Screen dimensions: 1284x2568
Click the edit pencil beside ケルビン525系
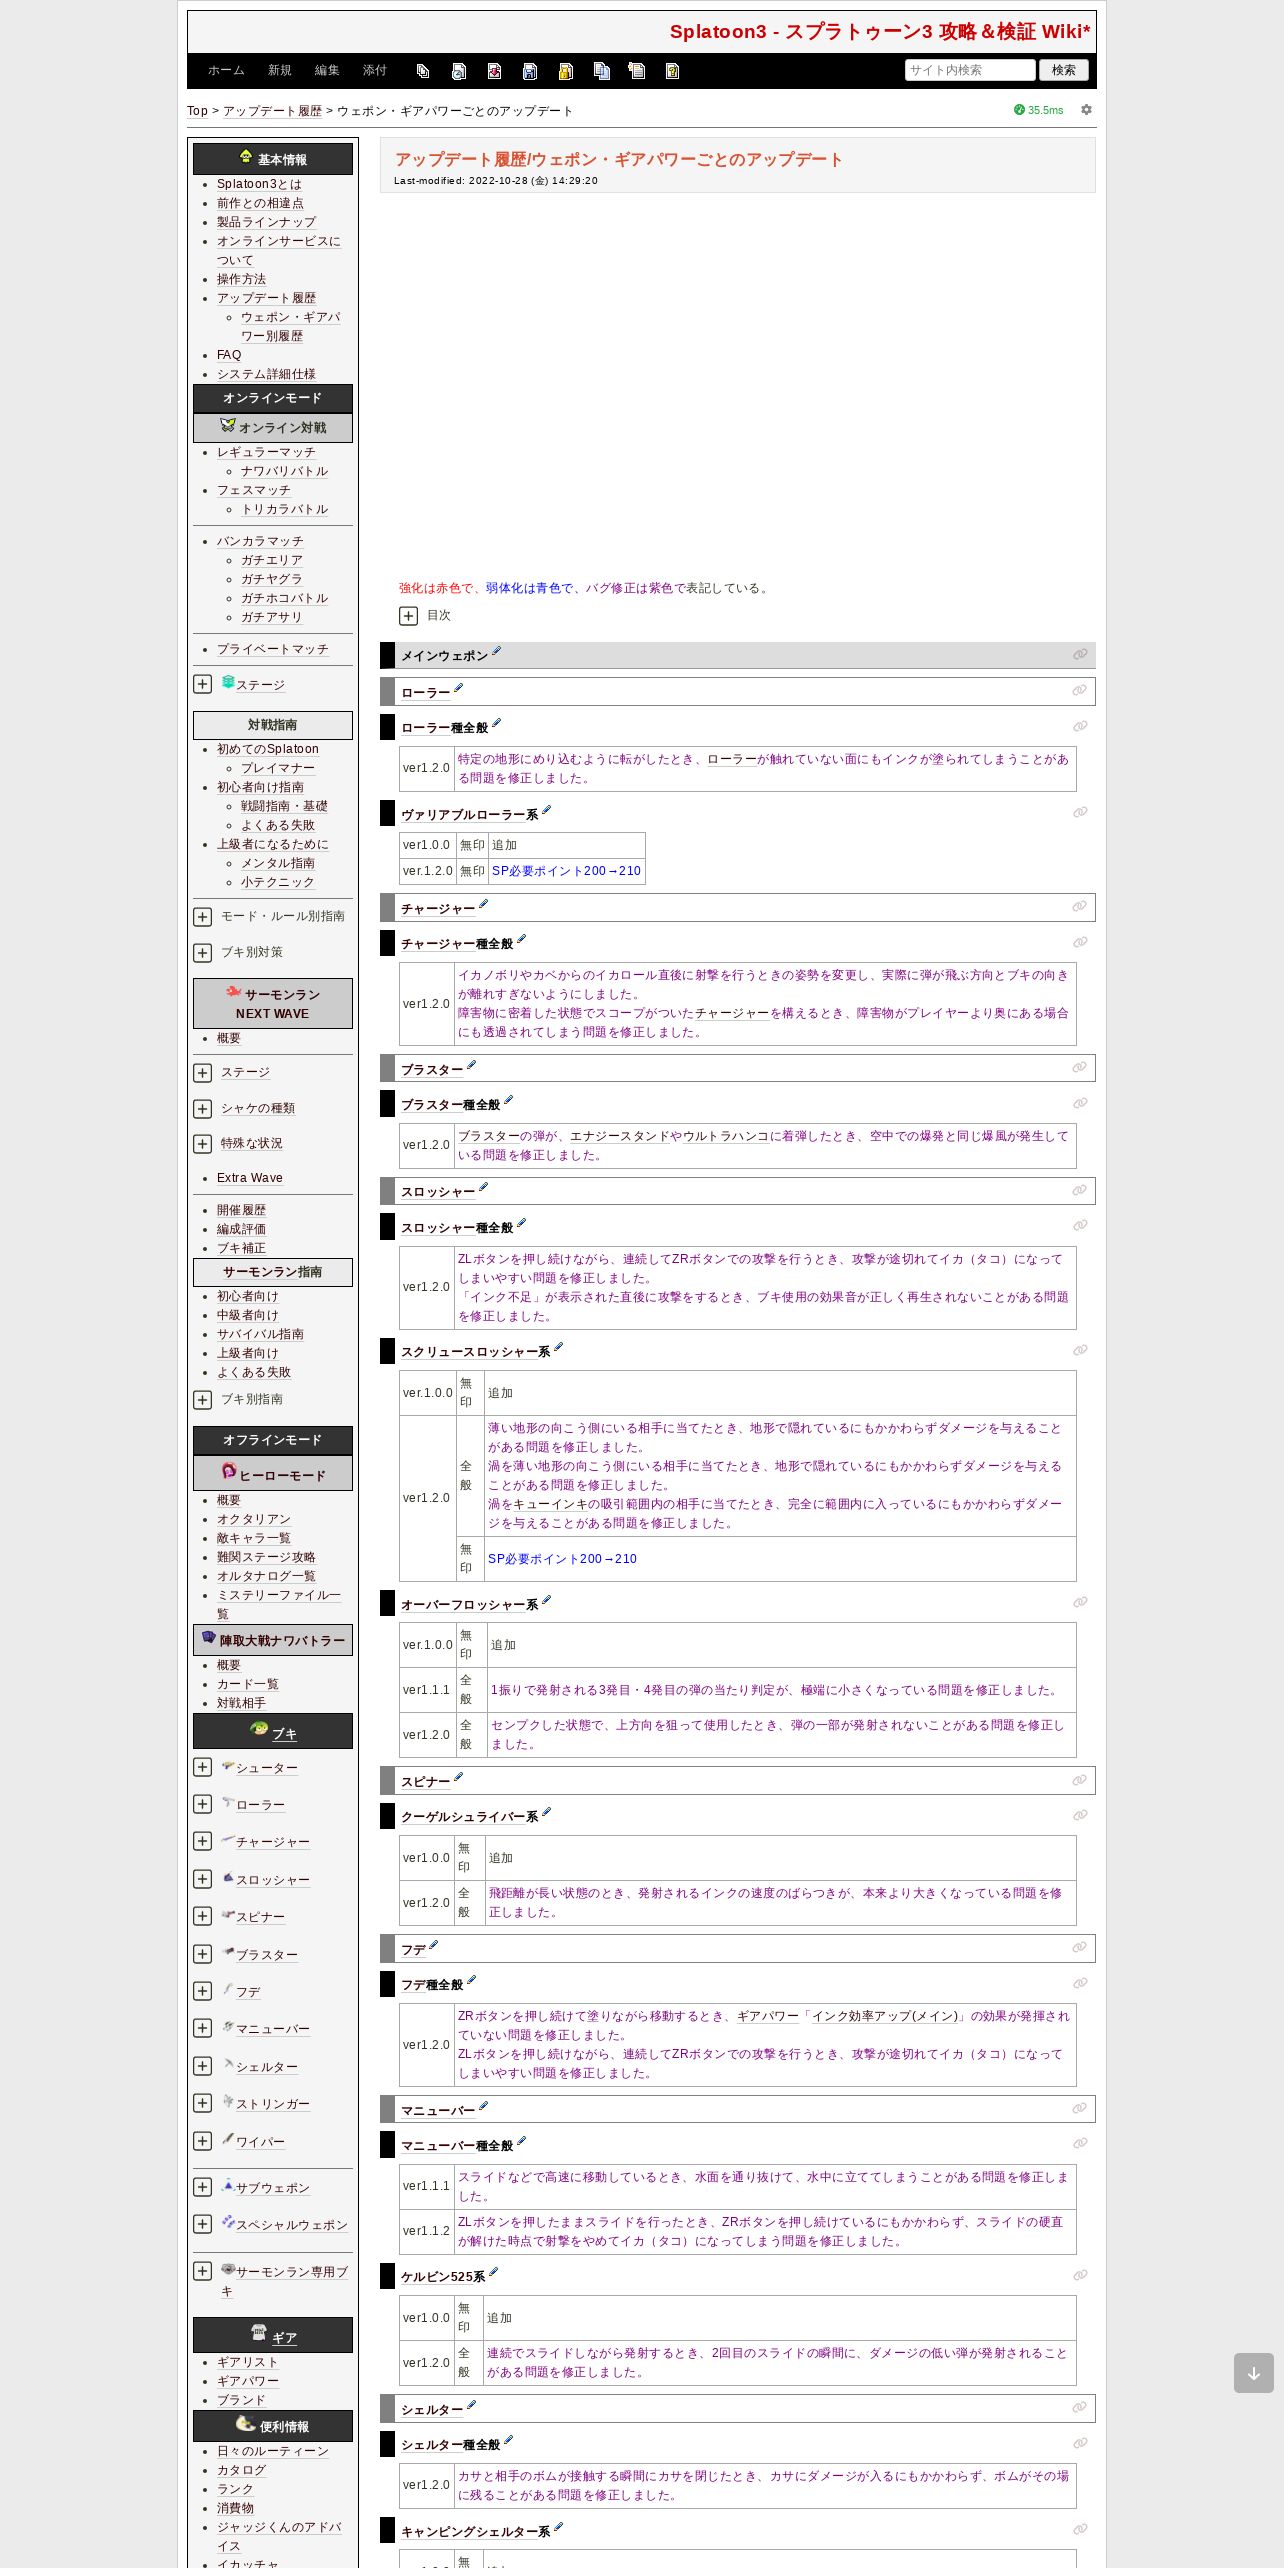(493, 2273)
